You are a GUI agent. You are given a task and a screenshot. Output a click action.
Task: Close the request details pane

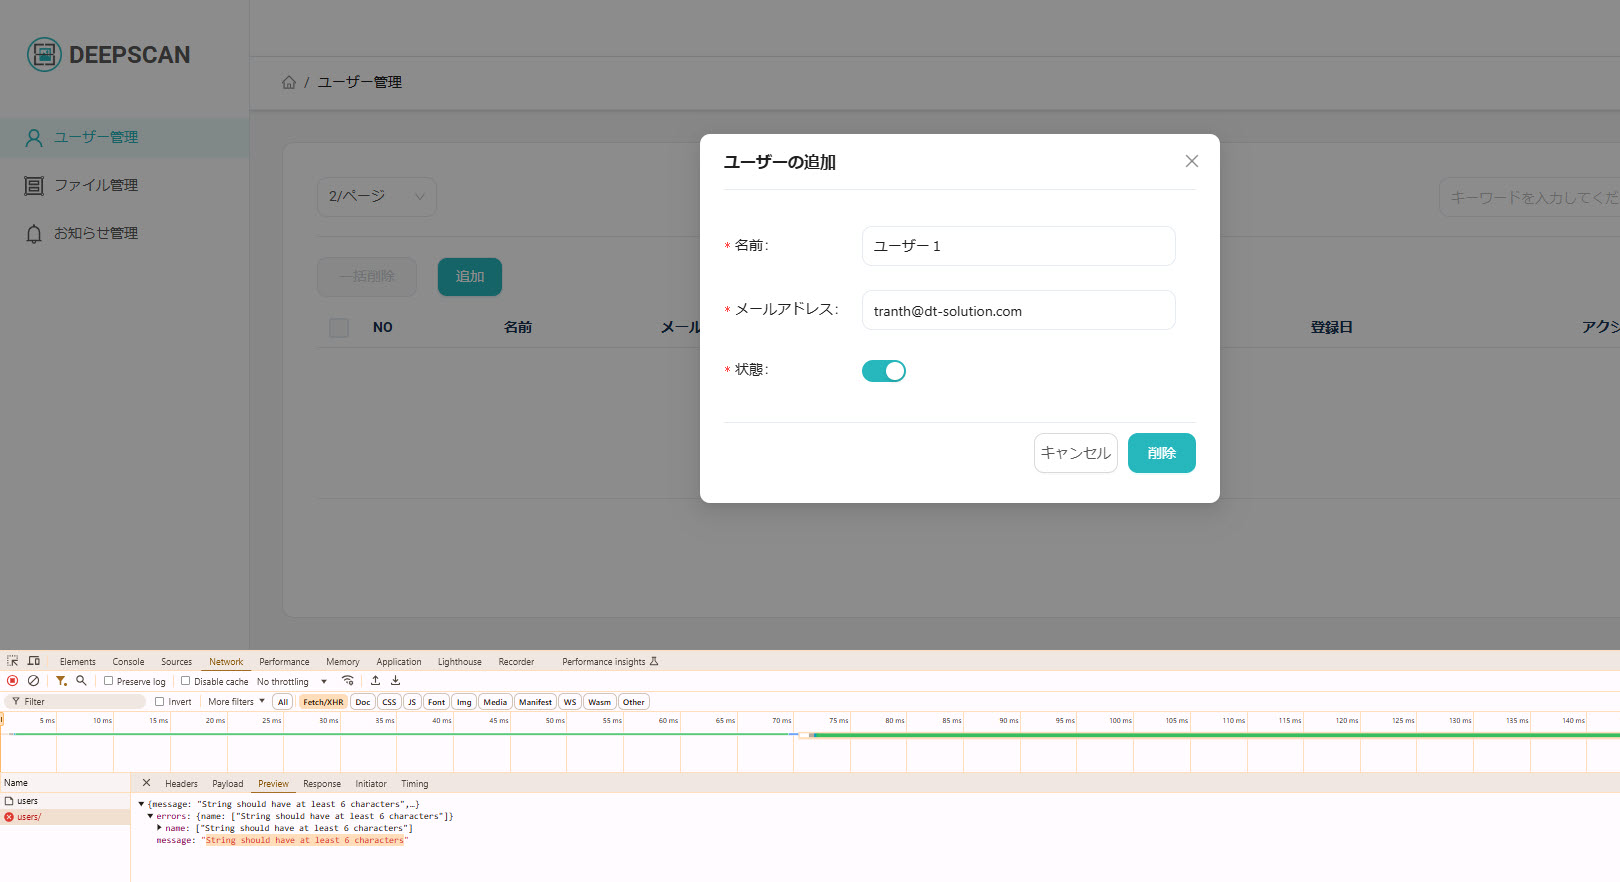(146, 783)
